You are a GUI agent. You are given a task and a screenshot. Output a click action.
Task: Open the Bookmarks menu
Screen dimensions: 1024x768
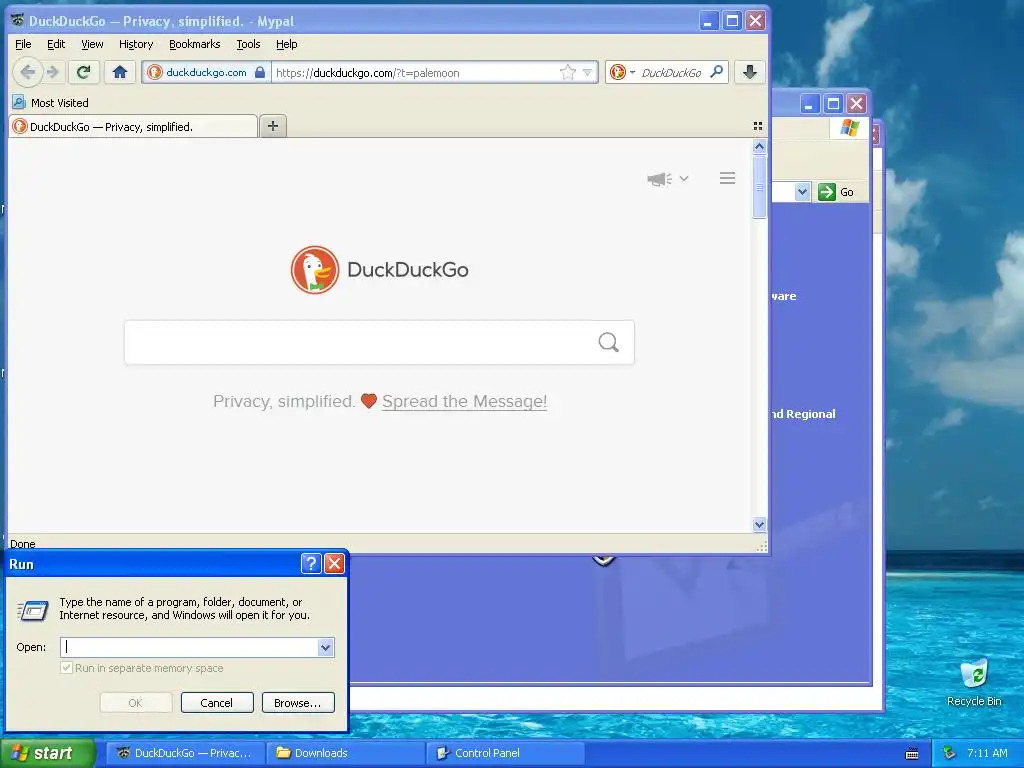coord(195,44)
